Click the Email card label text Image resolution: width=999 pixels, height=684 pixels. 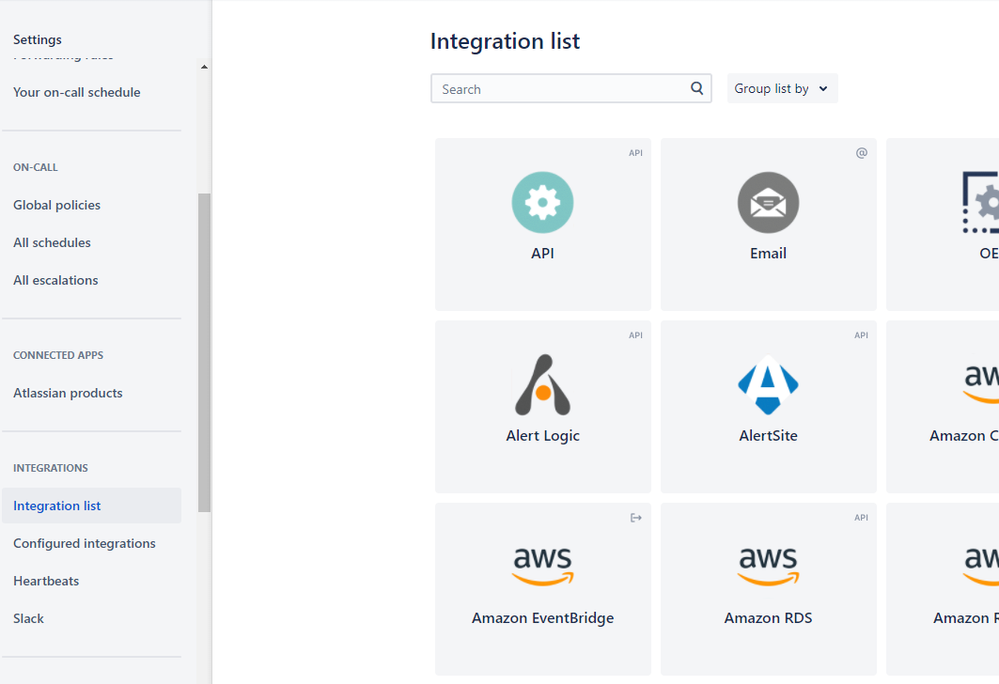[x=768, y=253]
